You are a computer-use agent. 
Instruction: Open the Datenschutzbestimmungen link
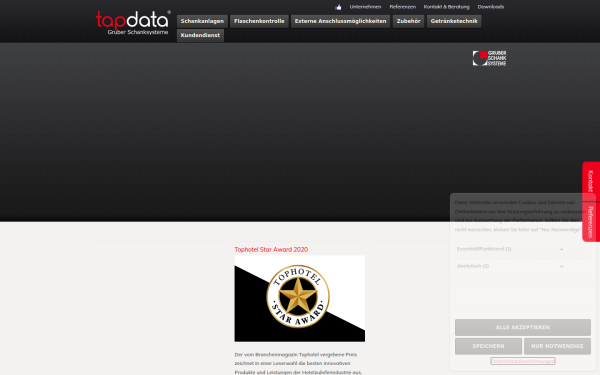click(523, 361)
